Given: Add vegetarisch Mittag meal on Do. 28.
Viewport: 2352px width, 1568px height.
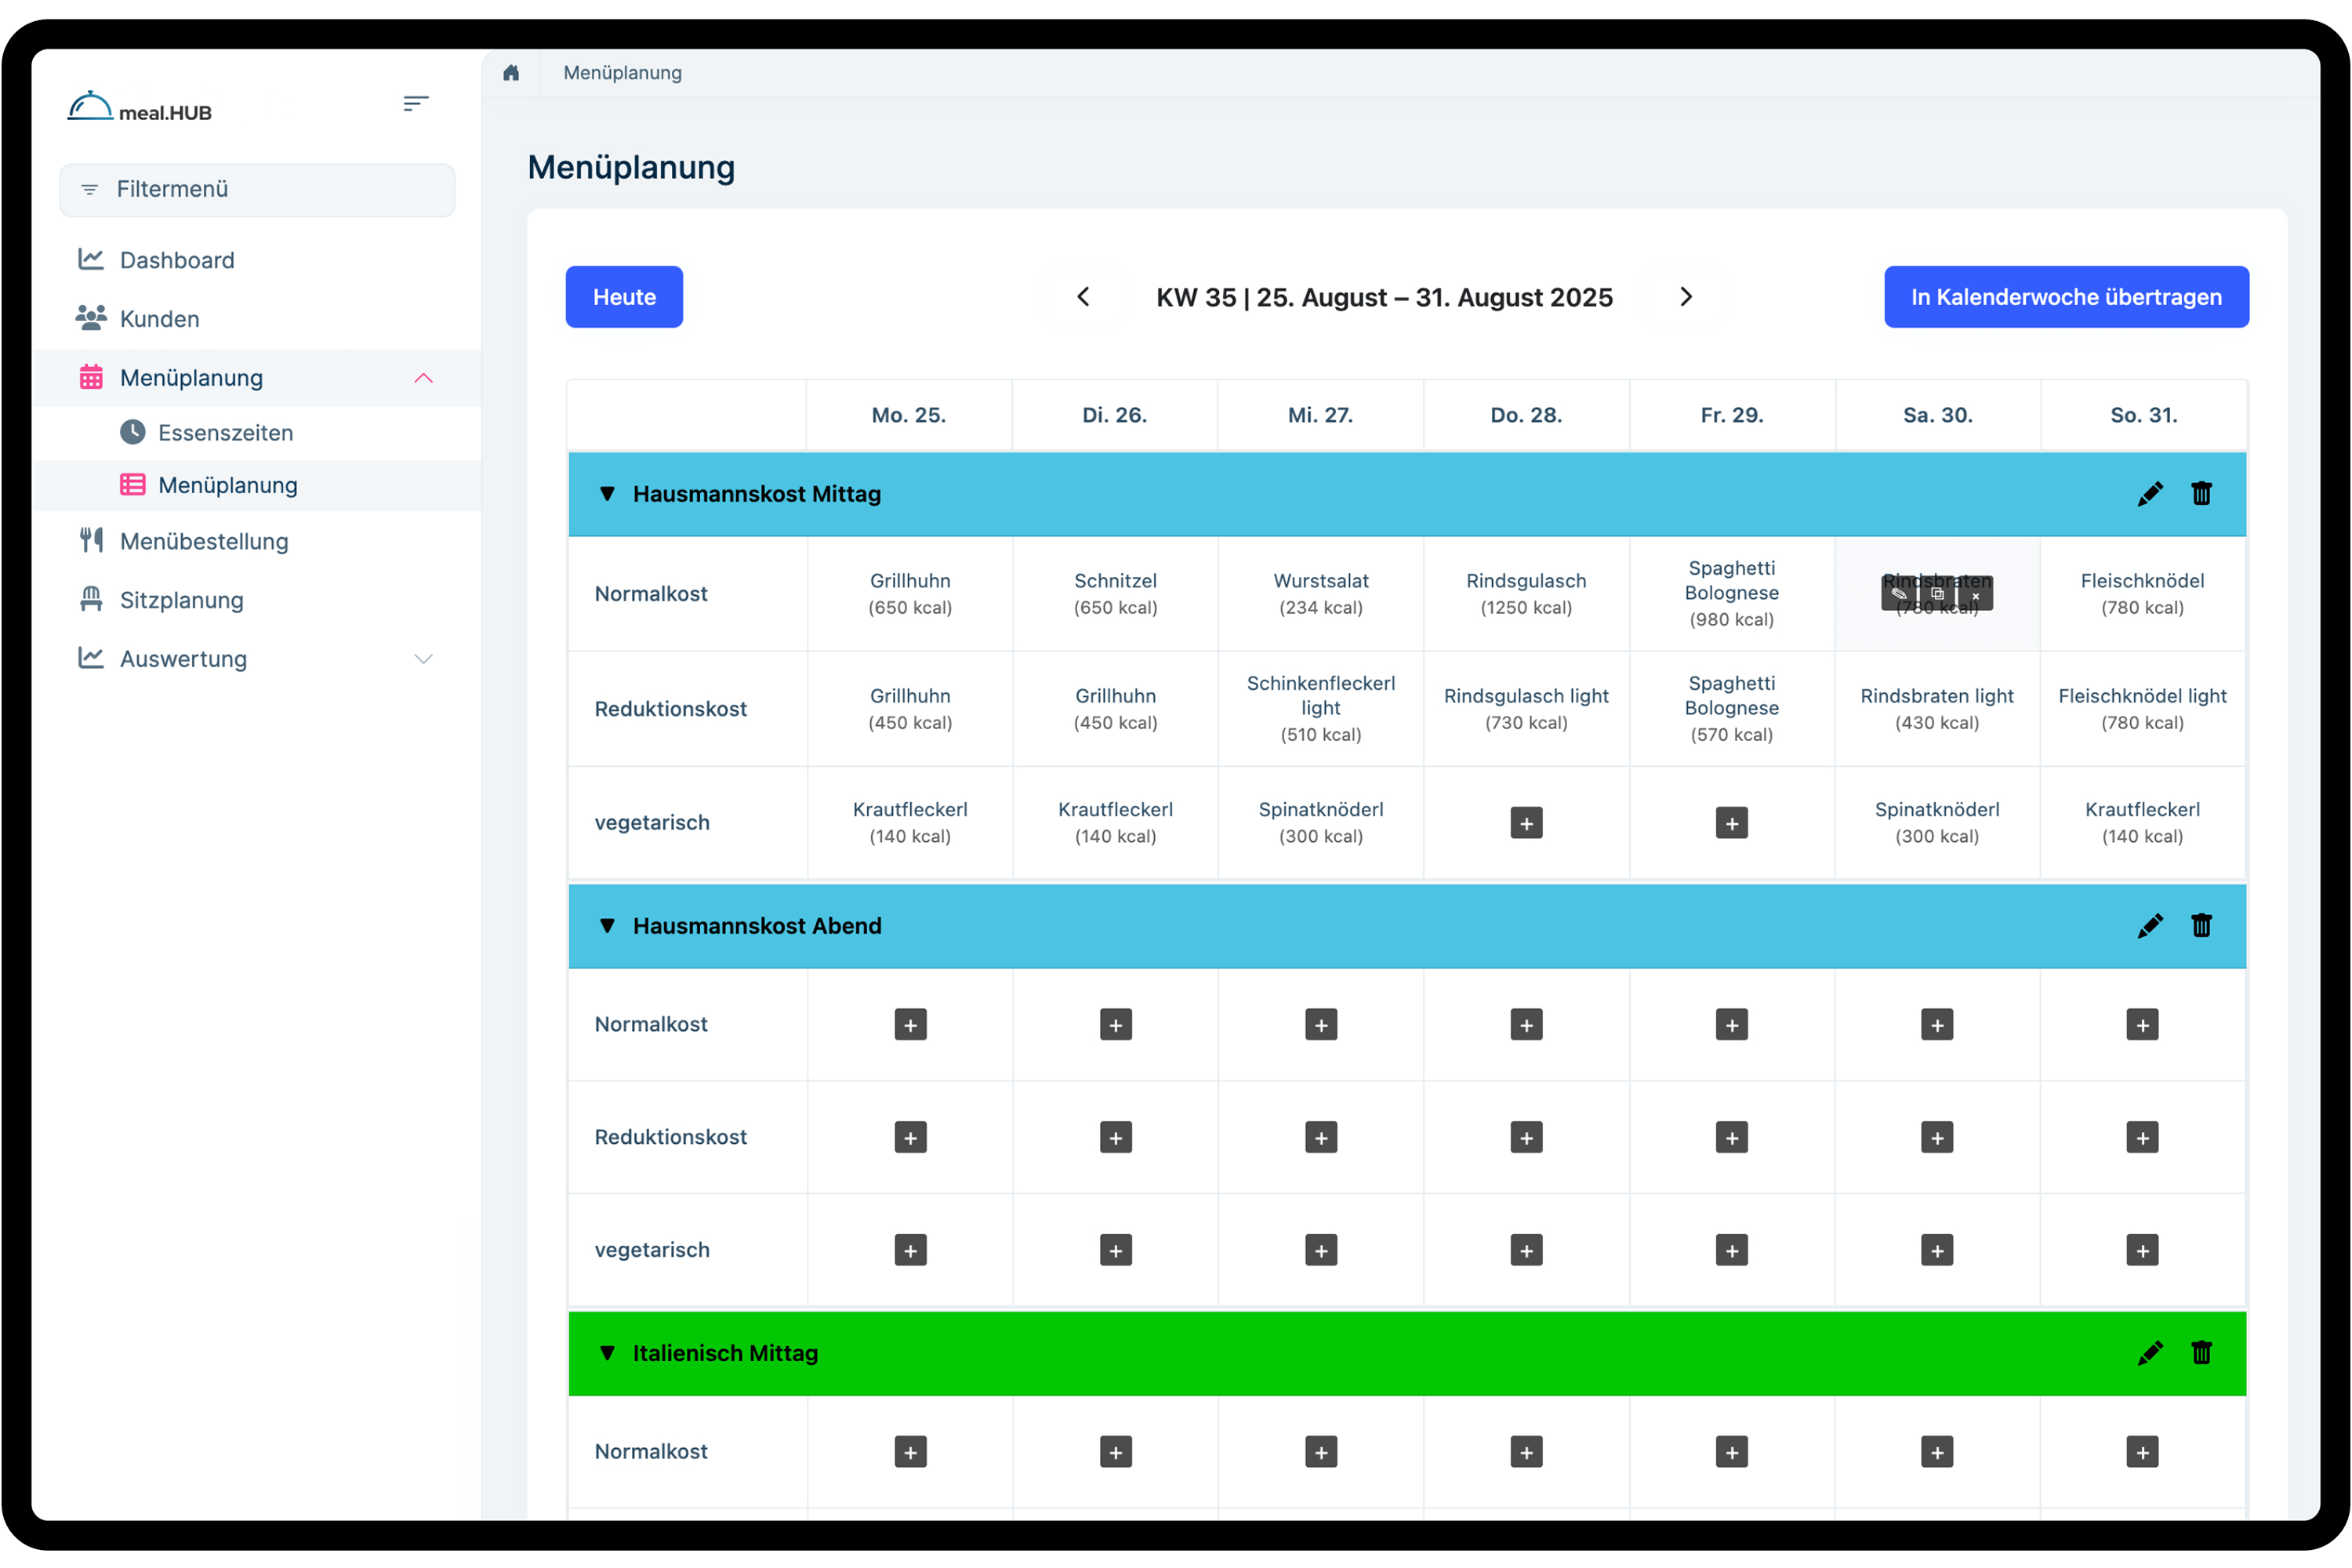Looking at the screenshot, I should coord(1526,823).
